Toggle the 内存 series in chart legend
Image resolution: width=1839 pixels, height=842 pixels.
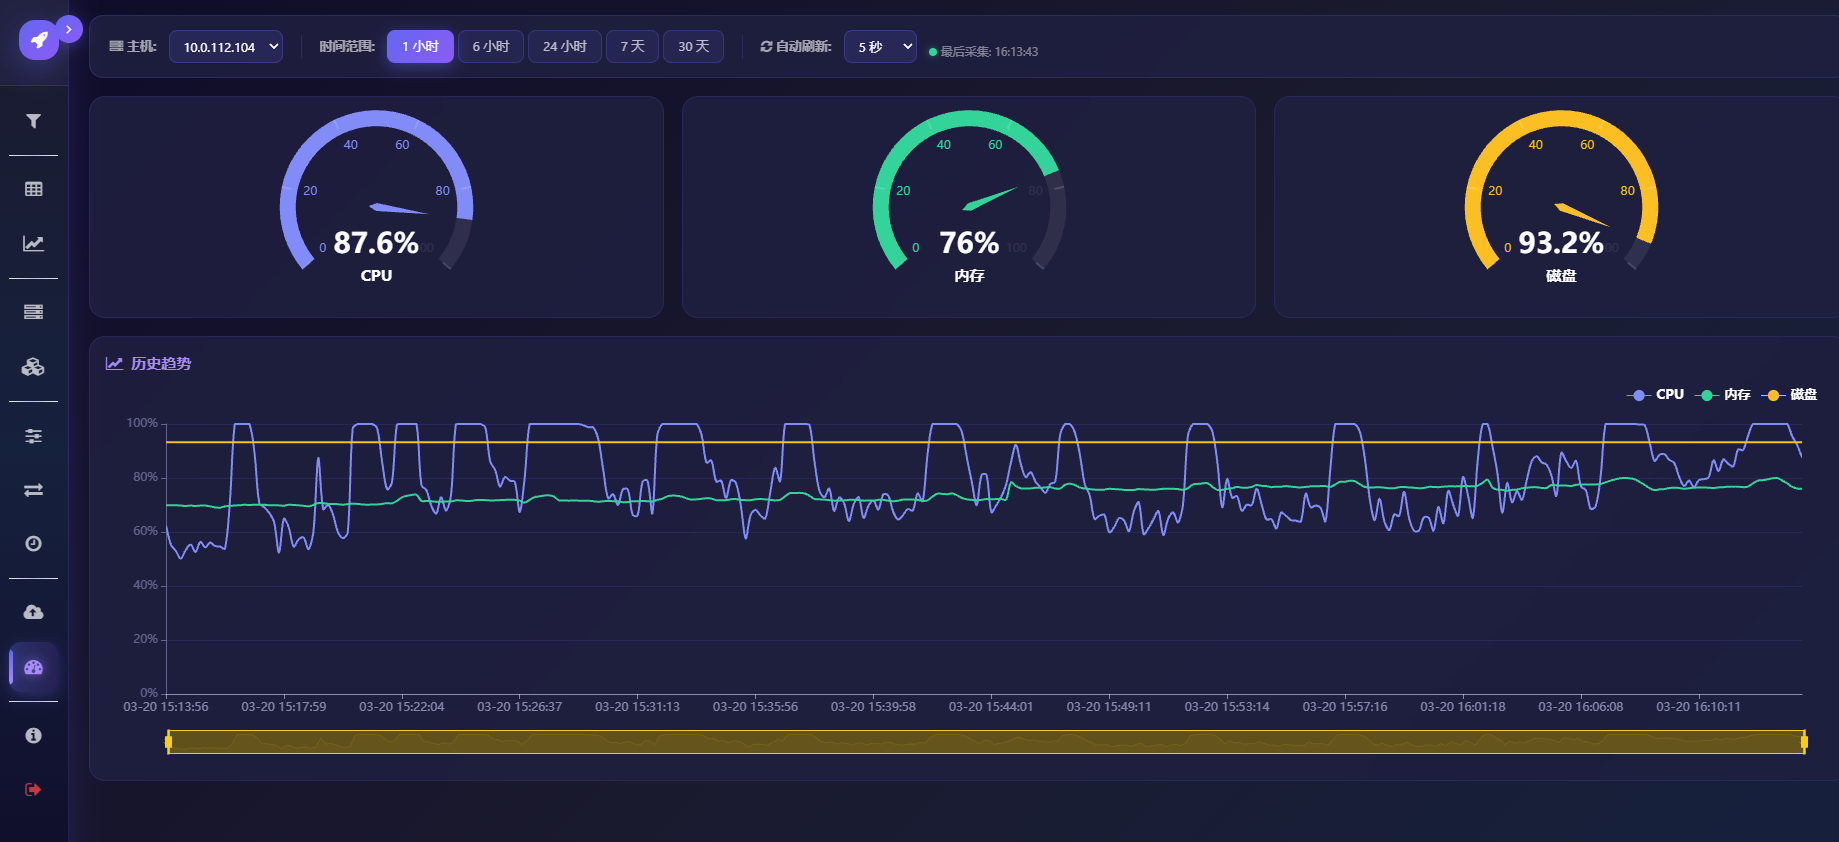coord(1724,394)
